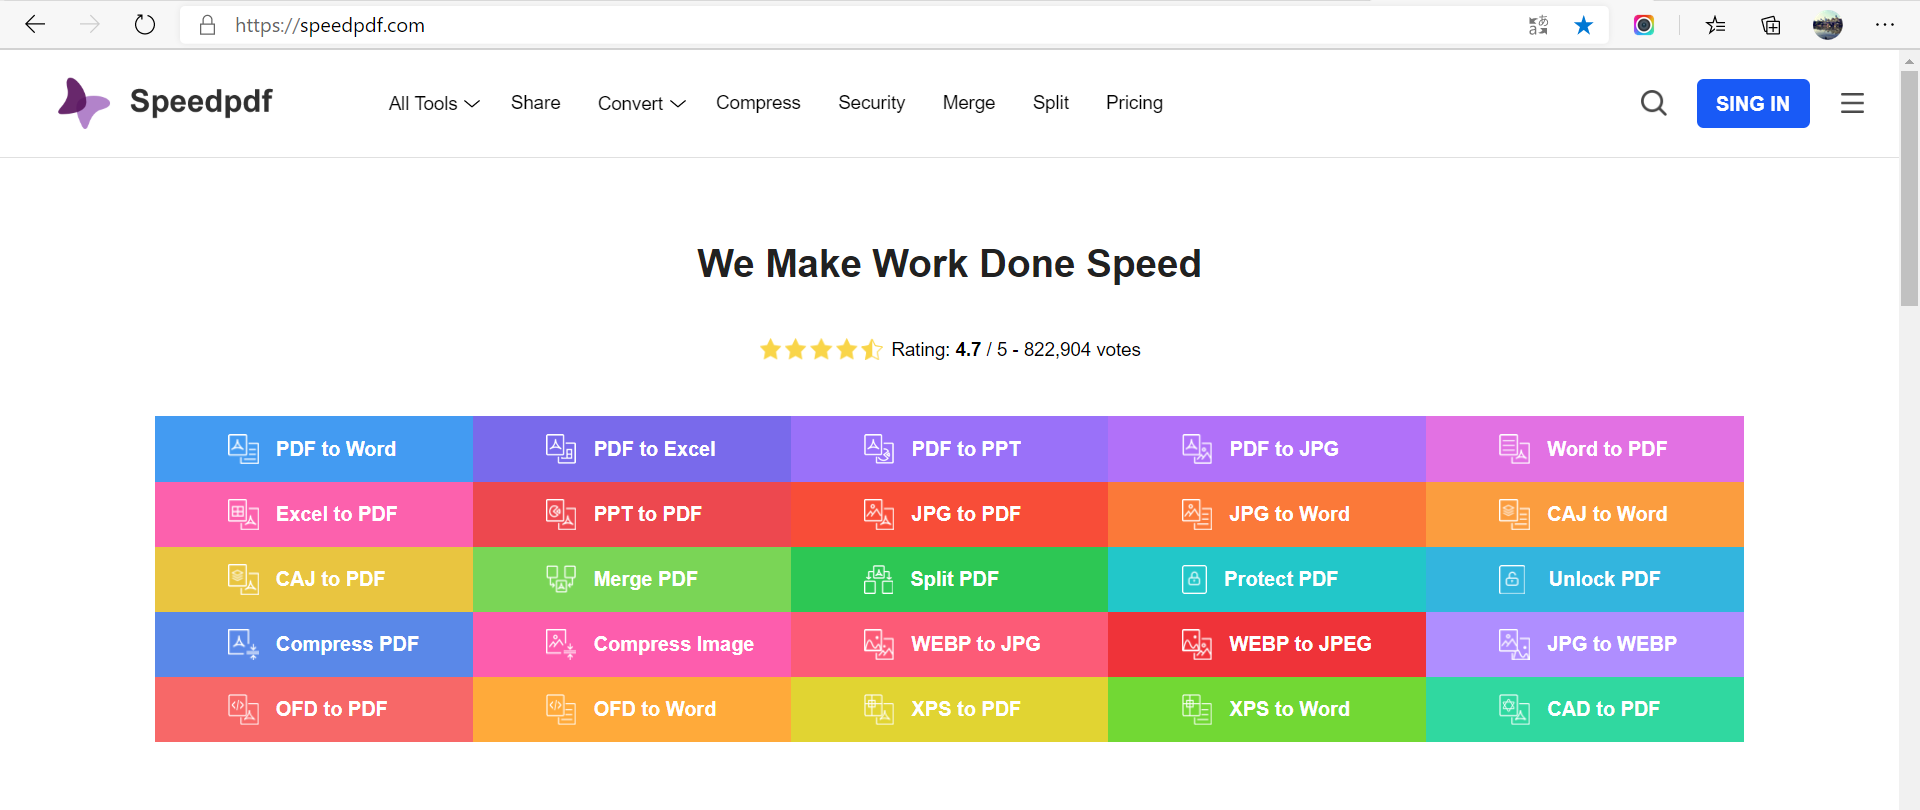Screen dimensions: 1920x810
Task: Open the Collections icon
Action: click(x=1771, y=25)
